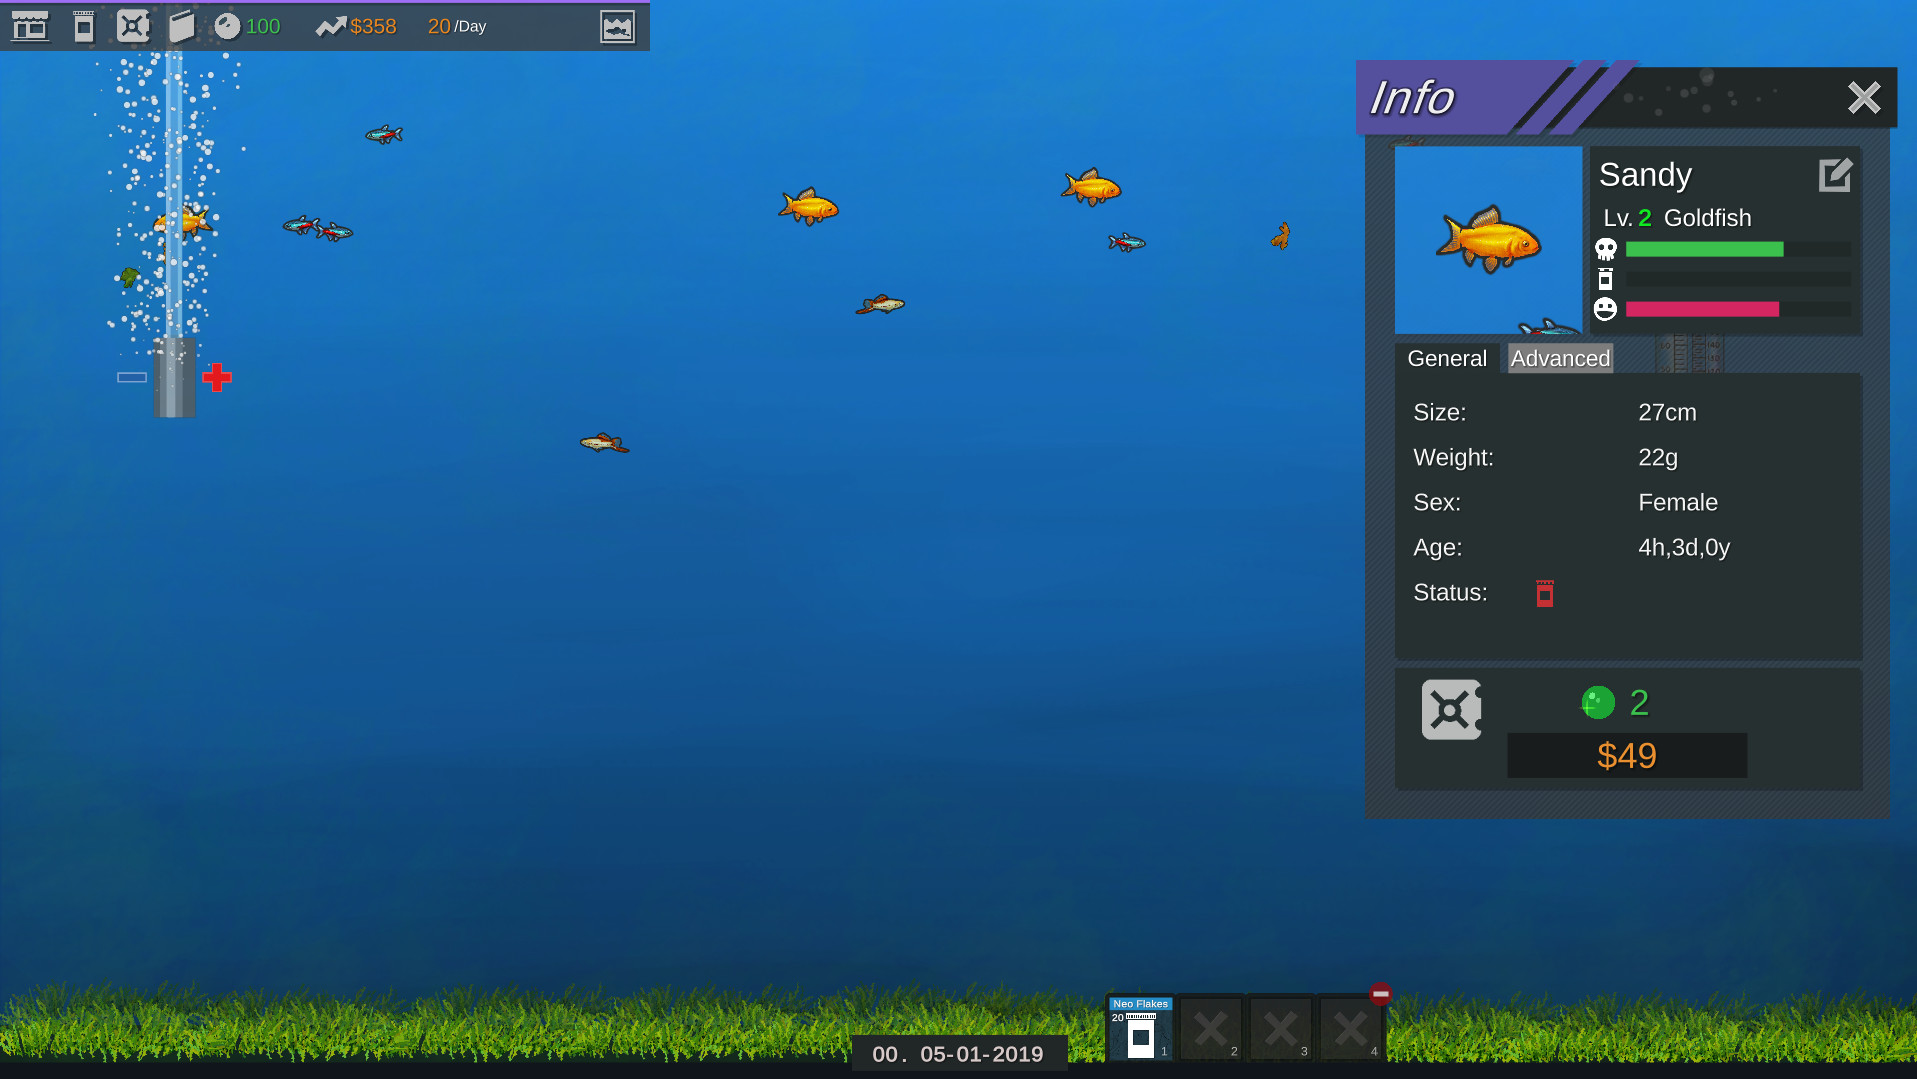
Task: Open the food container icon in the top toolbar
Action: (x=82, y=26)
